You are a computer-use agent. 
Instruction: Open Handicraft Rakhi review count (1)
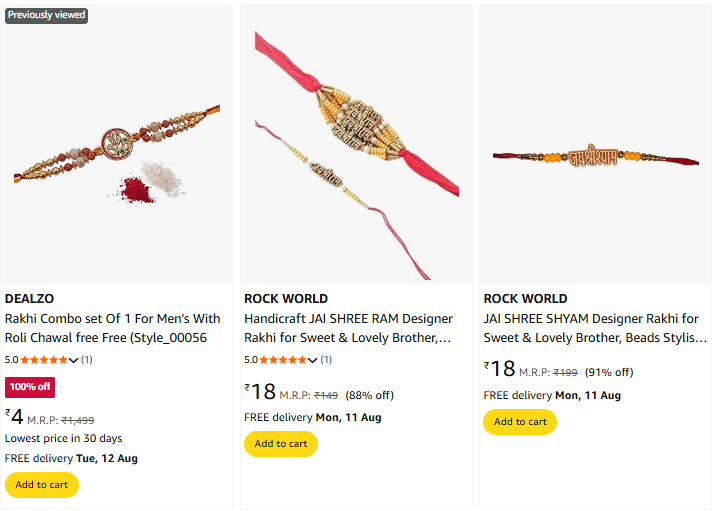[x=326, y=360]
